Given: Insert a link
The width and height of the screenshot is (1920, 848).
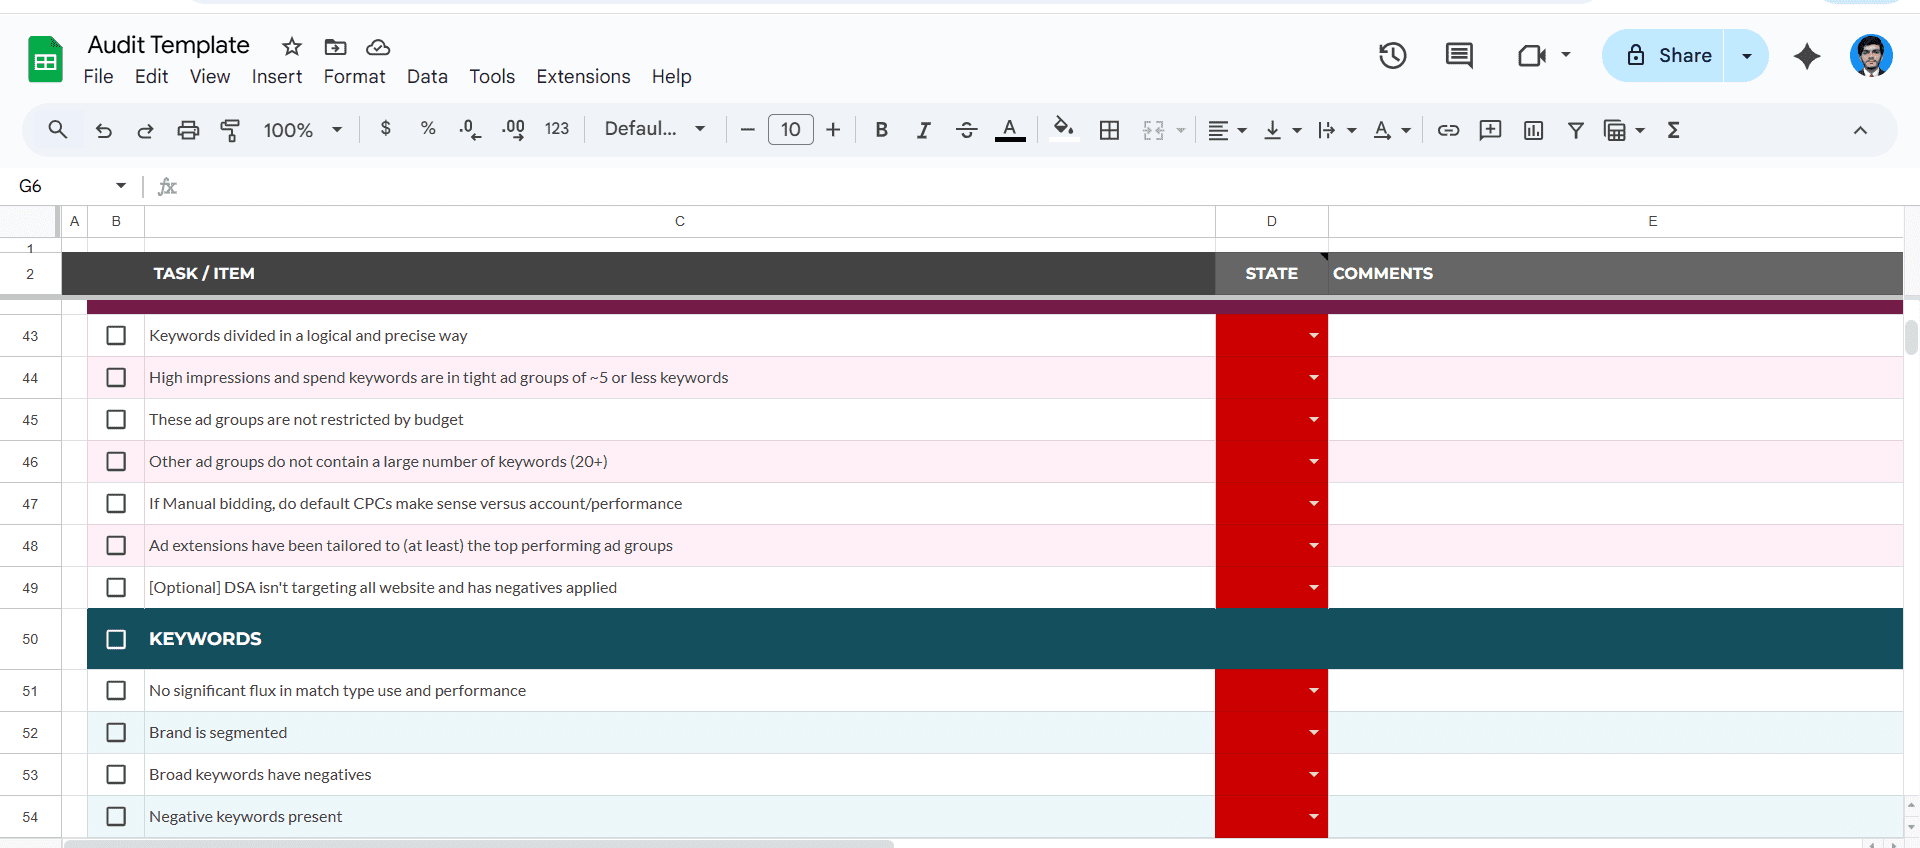Looking at the screenshot, I should (1448, 130).
